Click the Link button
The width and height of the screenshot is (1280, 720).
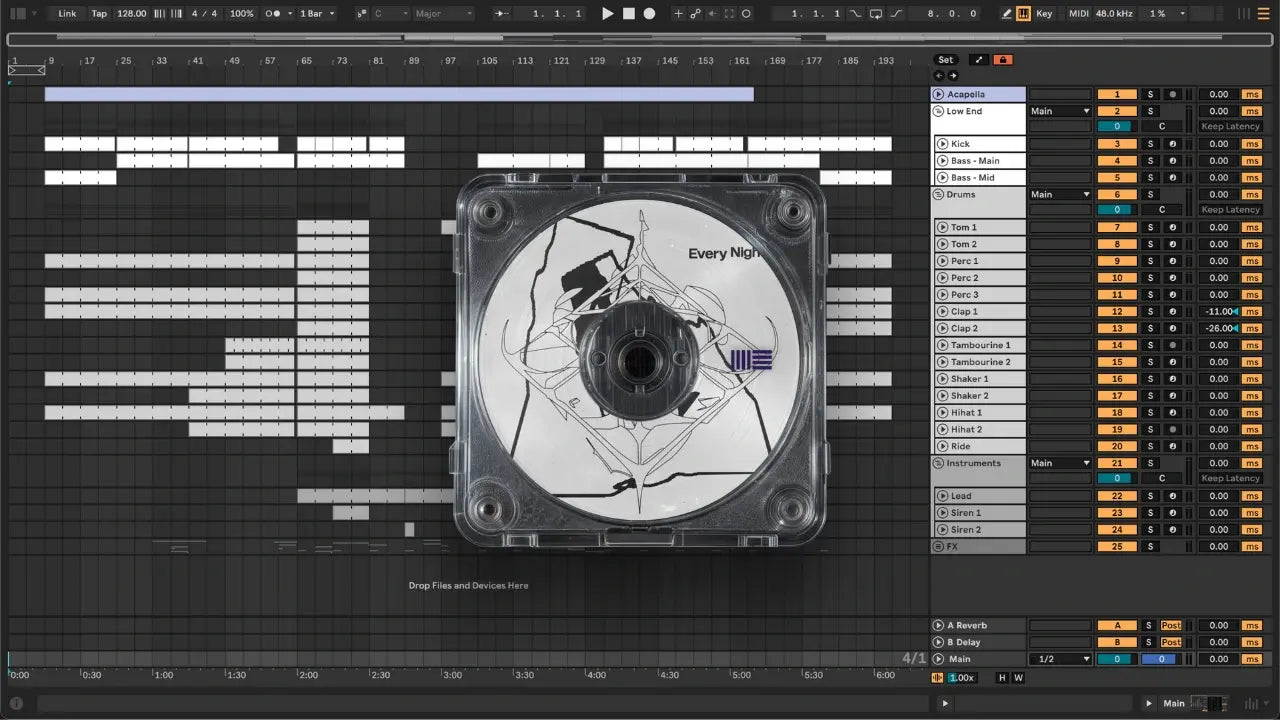pyautogui.click(x=67, y=14)
